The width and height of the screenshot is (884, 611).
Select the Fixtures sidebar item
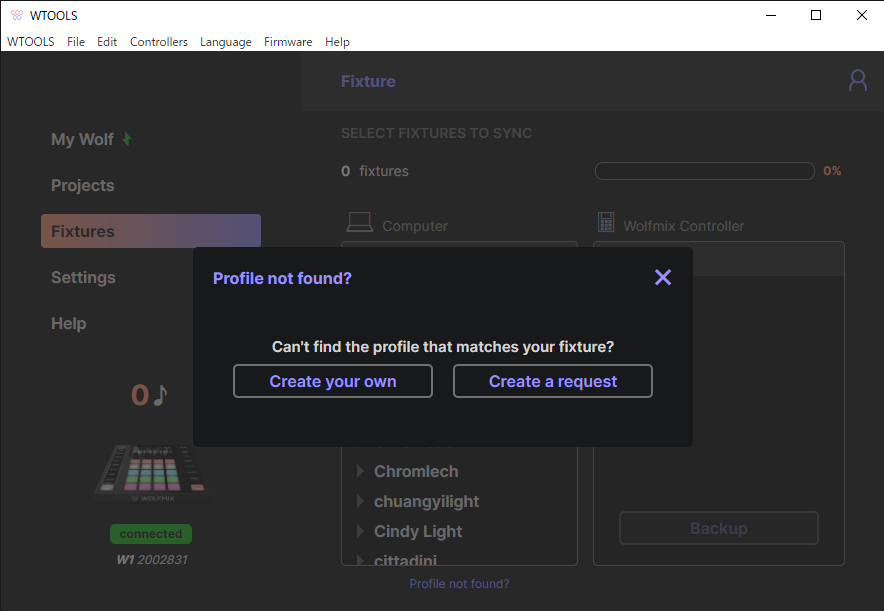[x=151, y=231]
